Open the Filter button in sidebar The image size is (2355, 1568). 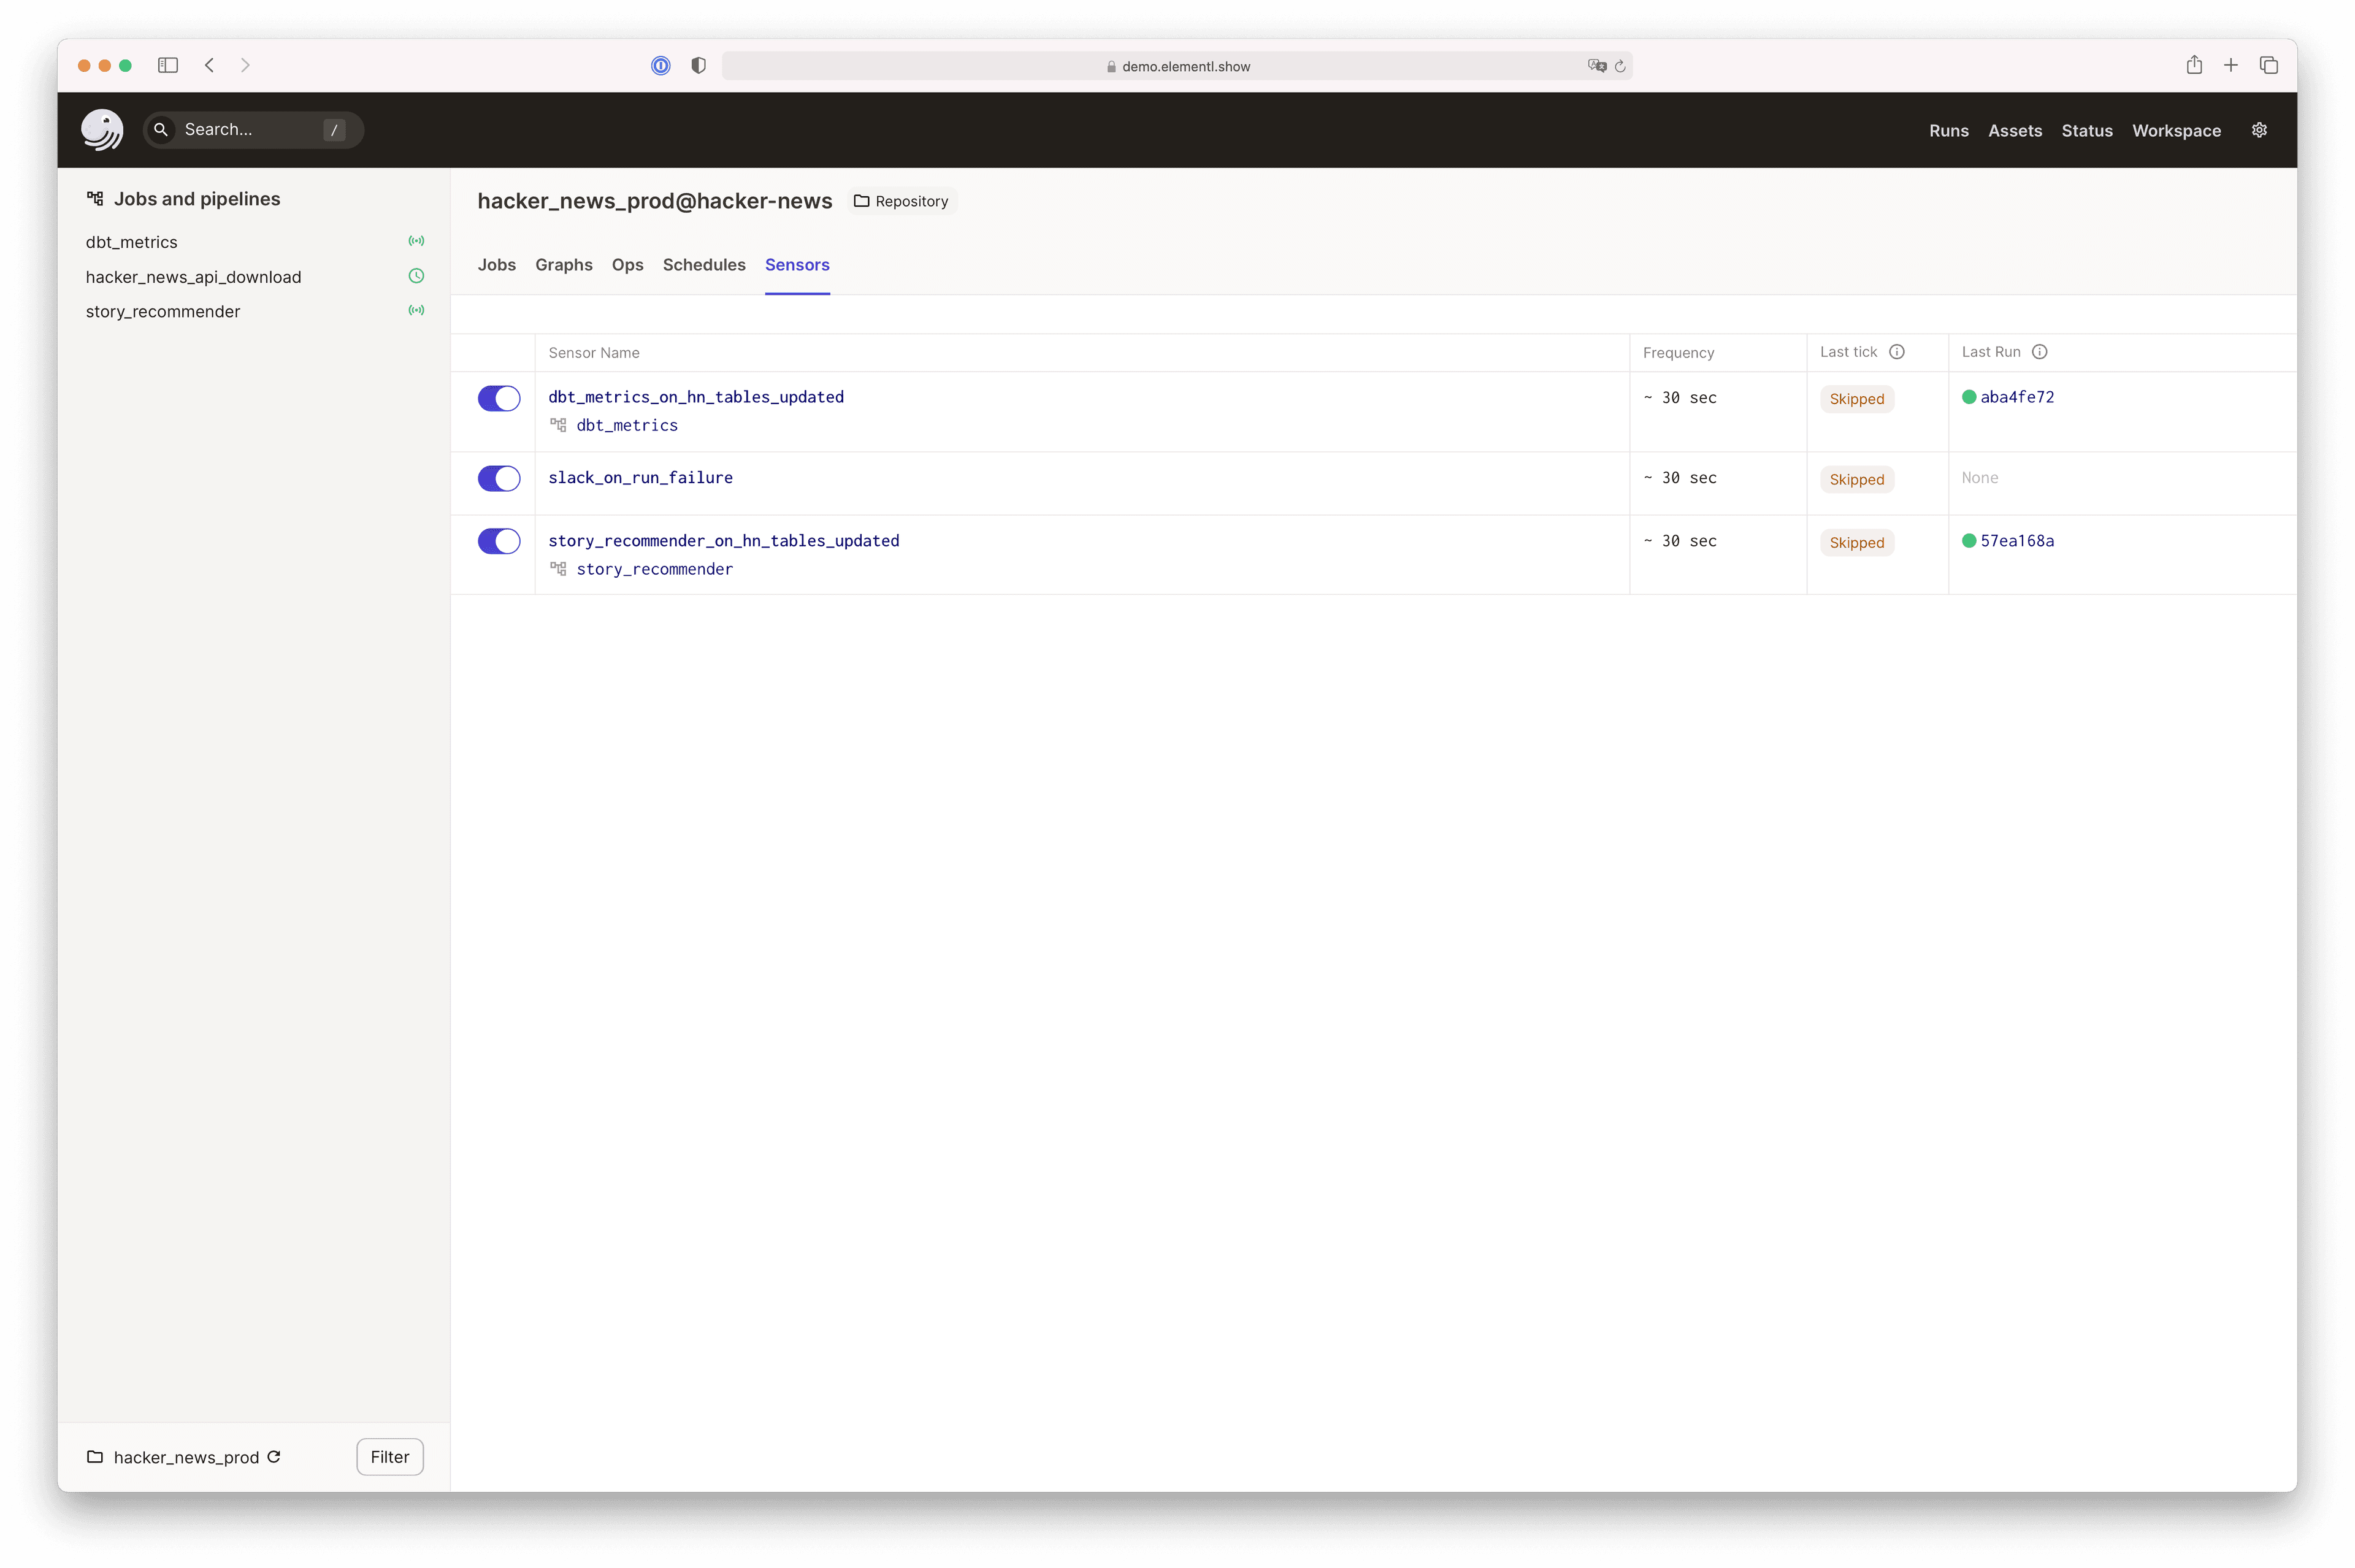[389, 1456]
